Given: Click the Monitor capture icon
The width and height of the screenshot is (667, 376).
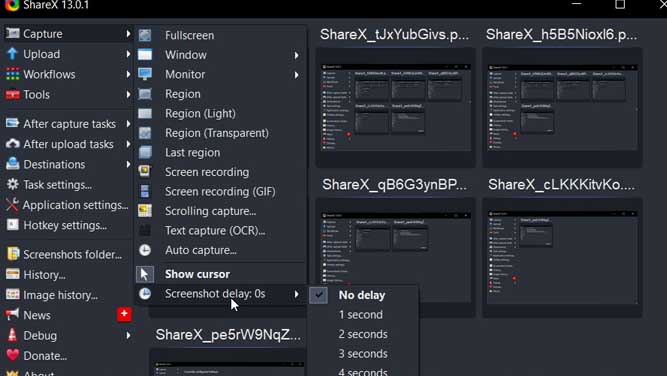Looking at the screenshot, I should (145, 74).
